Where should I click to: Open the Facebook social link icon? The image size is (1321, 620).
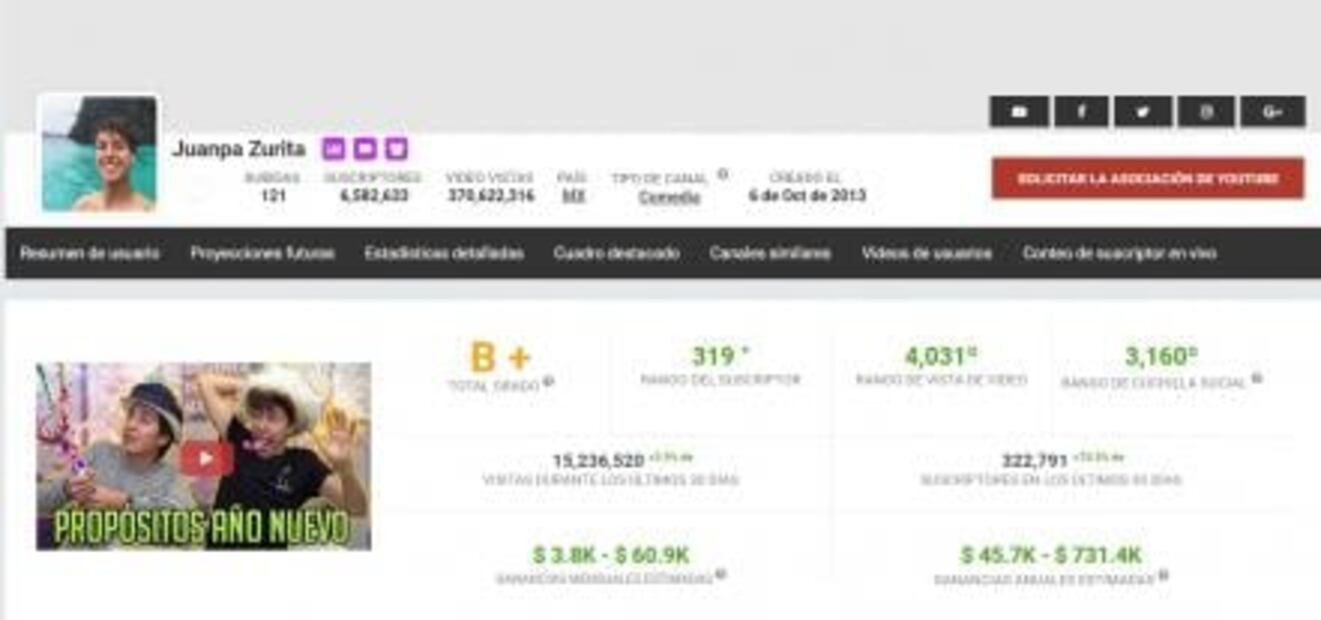[1081, 112]
